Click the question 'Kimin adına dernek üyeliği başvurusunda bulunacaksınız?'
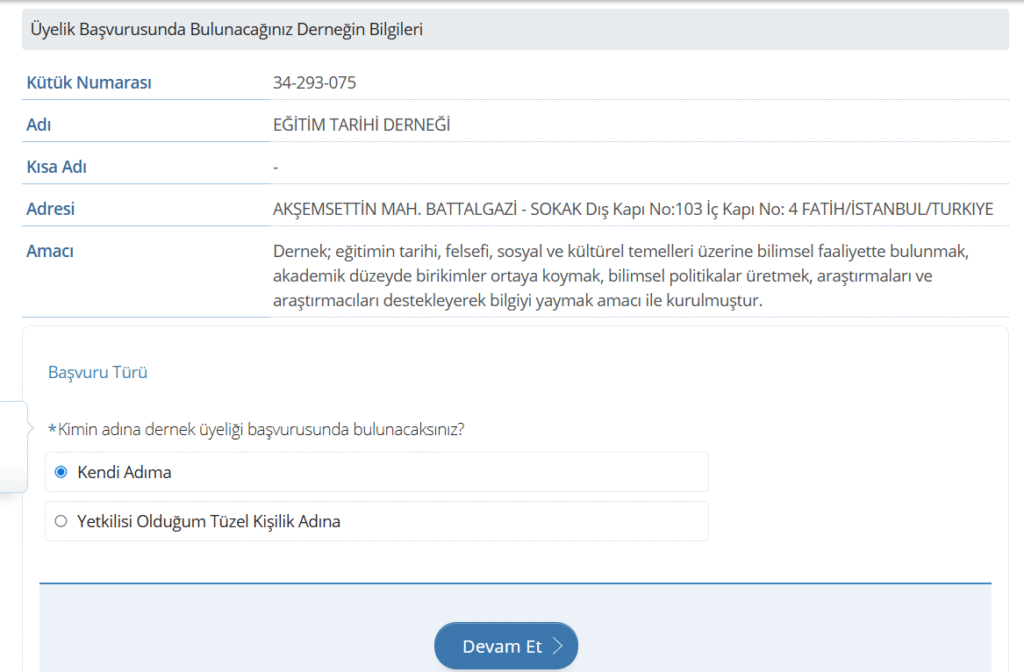The image size is (1024, 672). (x=260, y=429)
